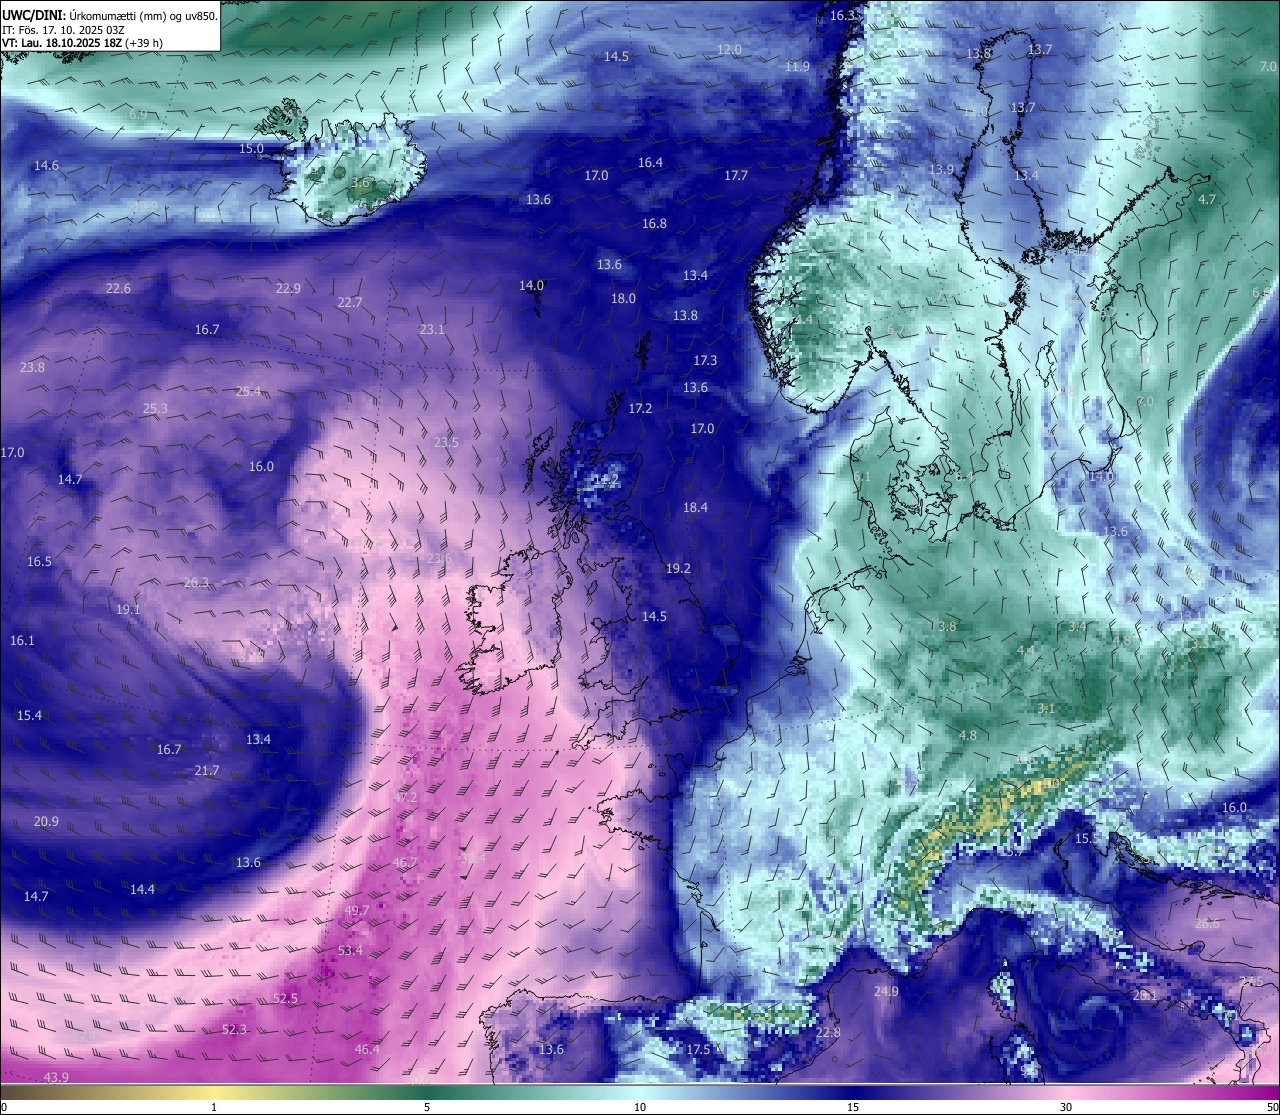Click the 15.4 value at the left
The height and width of the screenshot is (1115, 1280).
coord(29,715)
